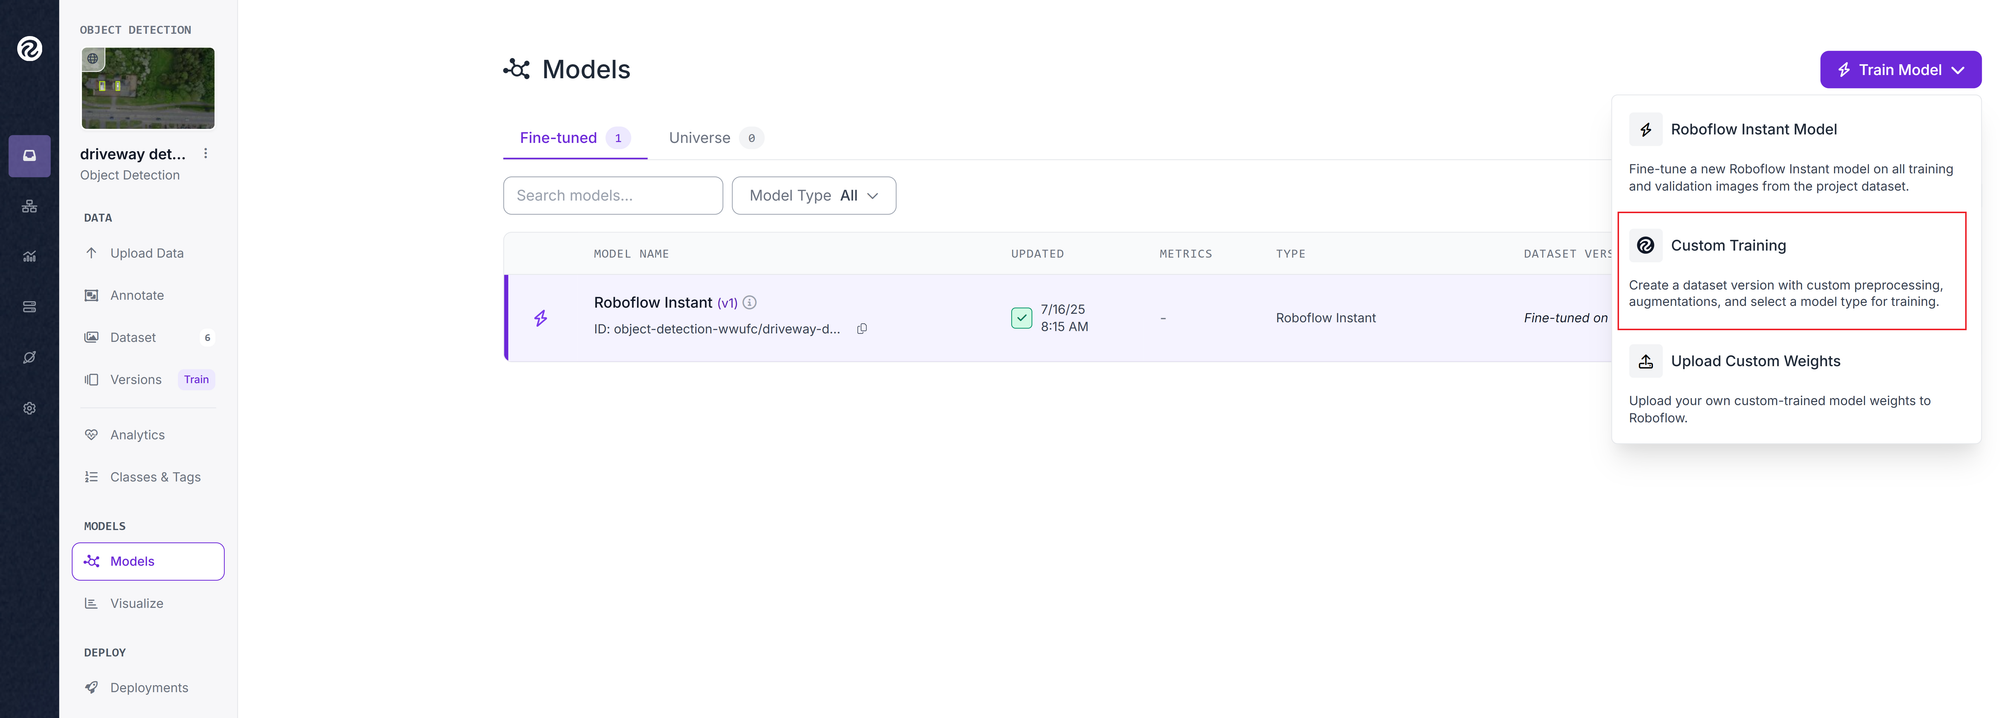Switch to the Universe tab

715,138
